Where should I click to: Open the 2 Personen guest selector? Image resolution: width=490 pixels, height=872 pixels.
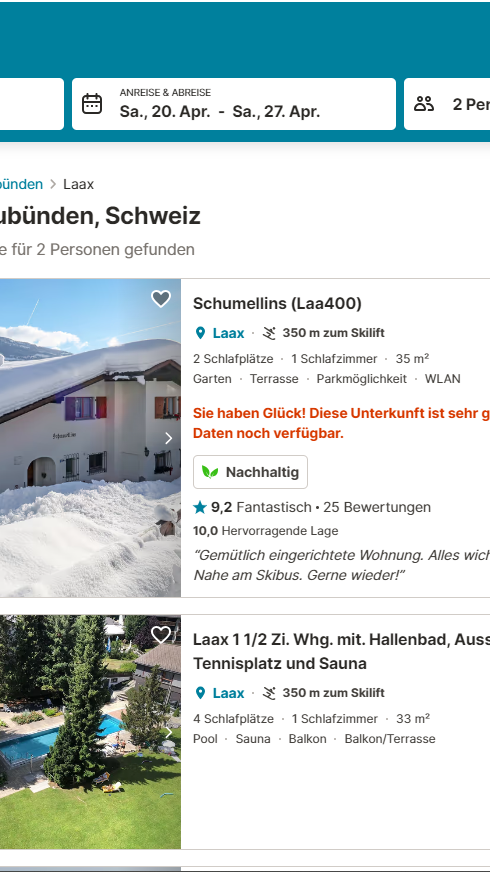[x=447, y=104]
